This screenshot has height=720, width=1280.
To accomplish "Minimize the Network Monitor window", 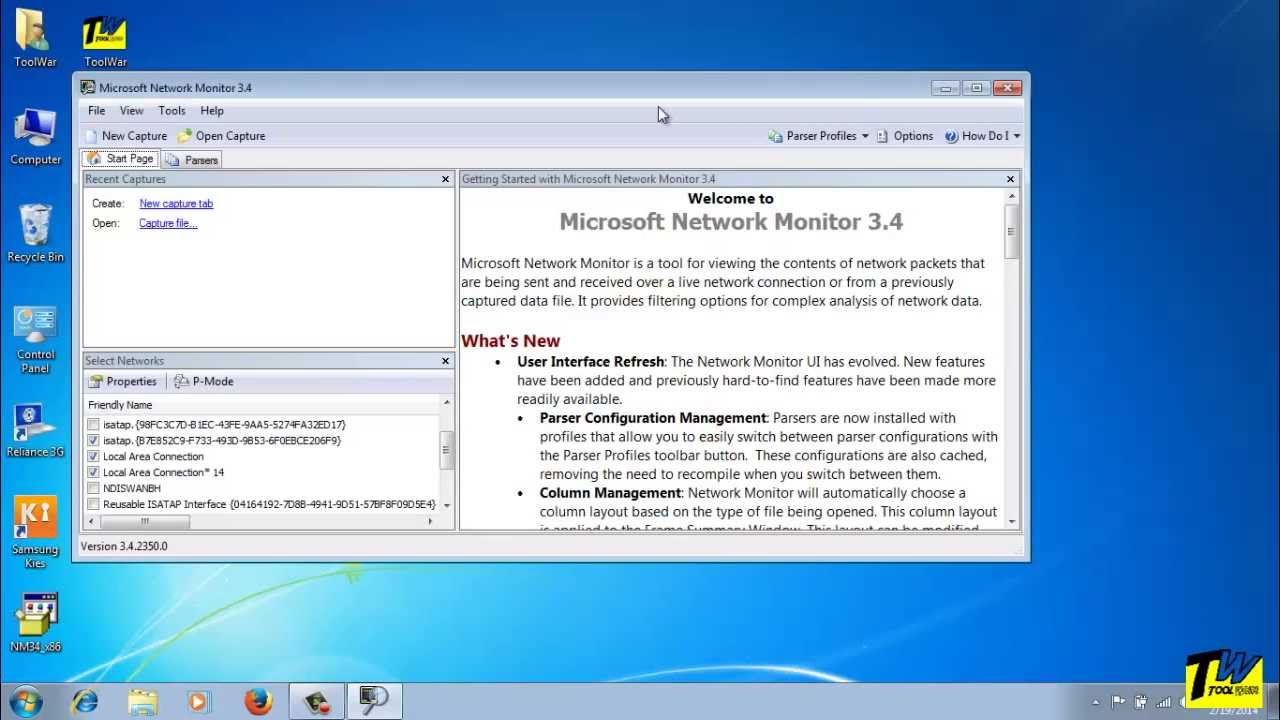I will click(x=946, y=88).
